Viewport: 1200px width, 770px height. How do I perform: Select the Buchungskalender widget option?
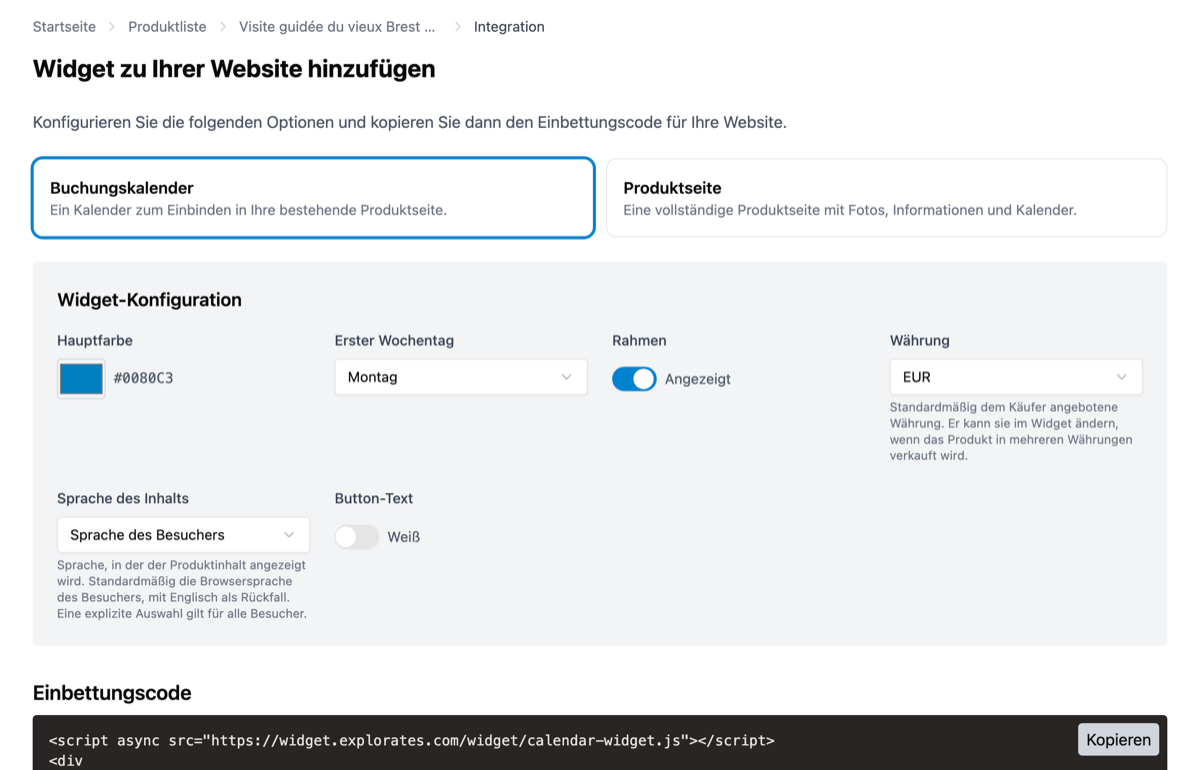click(314, 198)
